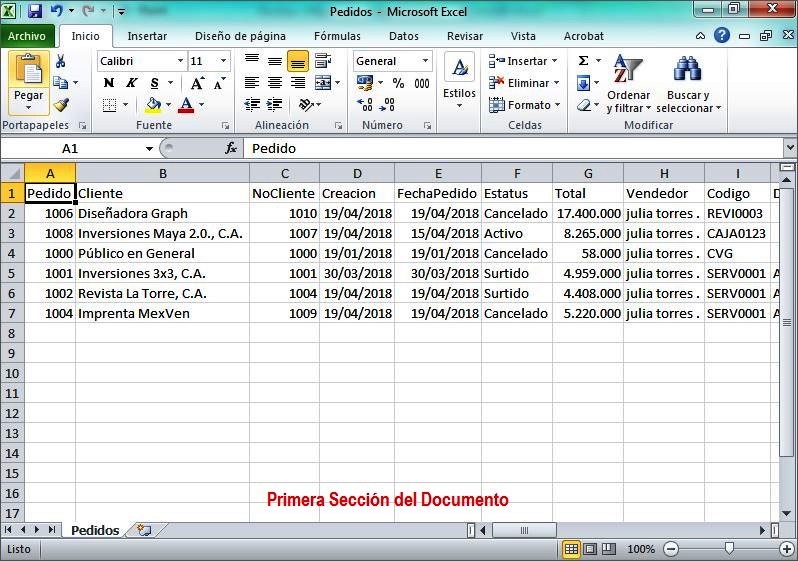Toggle align text left
The width and height of the screenshot is (798, 561).
252,82
